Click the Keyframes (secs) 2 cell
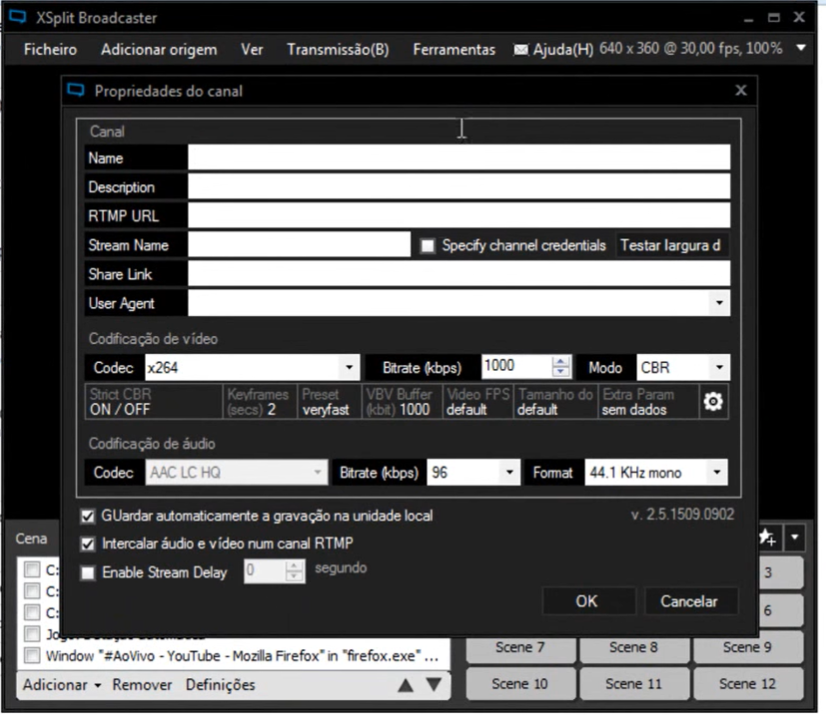The height and width of the screenshot is (715, 826). 260,402
